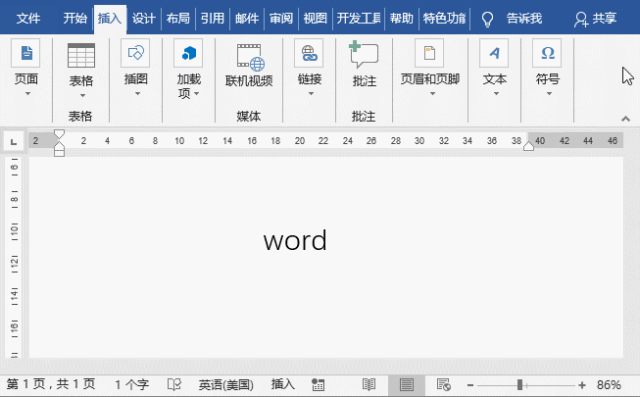Switch to the 审阅 Review tab
Screen dimensions: 640x397
click(x=281, y=18)
